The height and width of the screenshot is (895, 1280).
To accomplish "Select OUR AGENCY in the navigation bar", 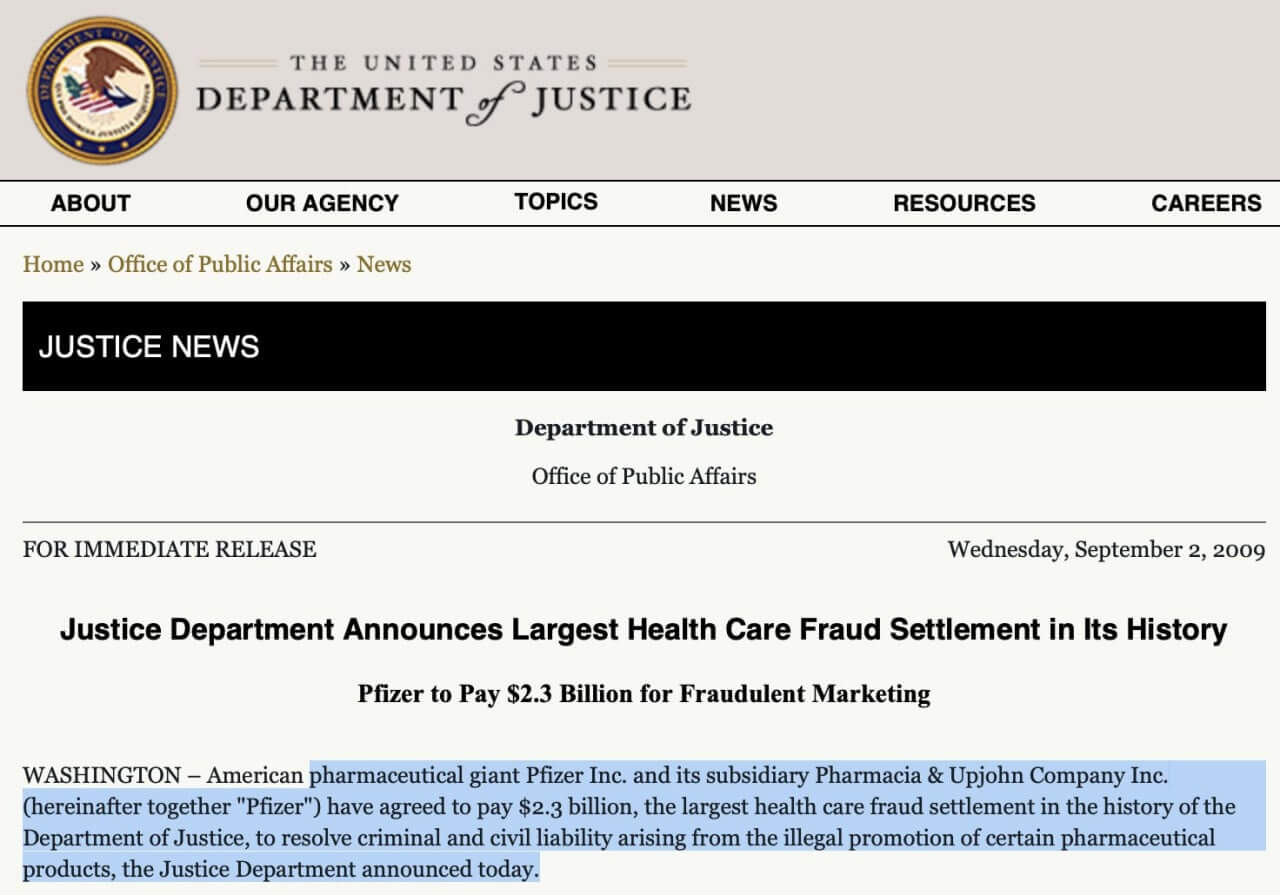I will [x=322, y=203].
